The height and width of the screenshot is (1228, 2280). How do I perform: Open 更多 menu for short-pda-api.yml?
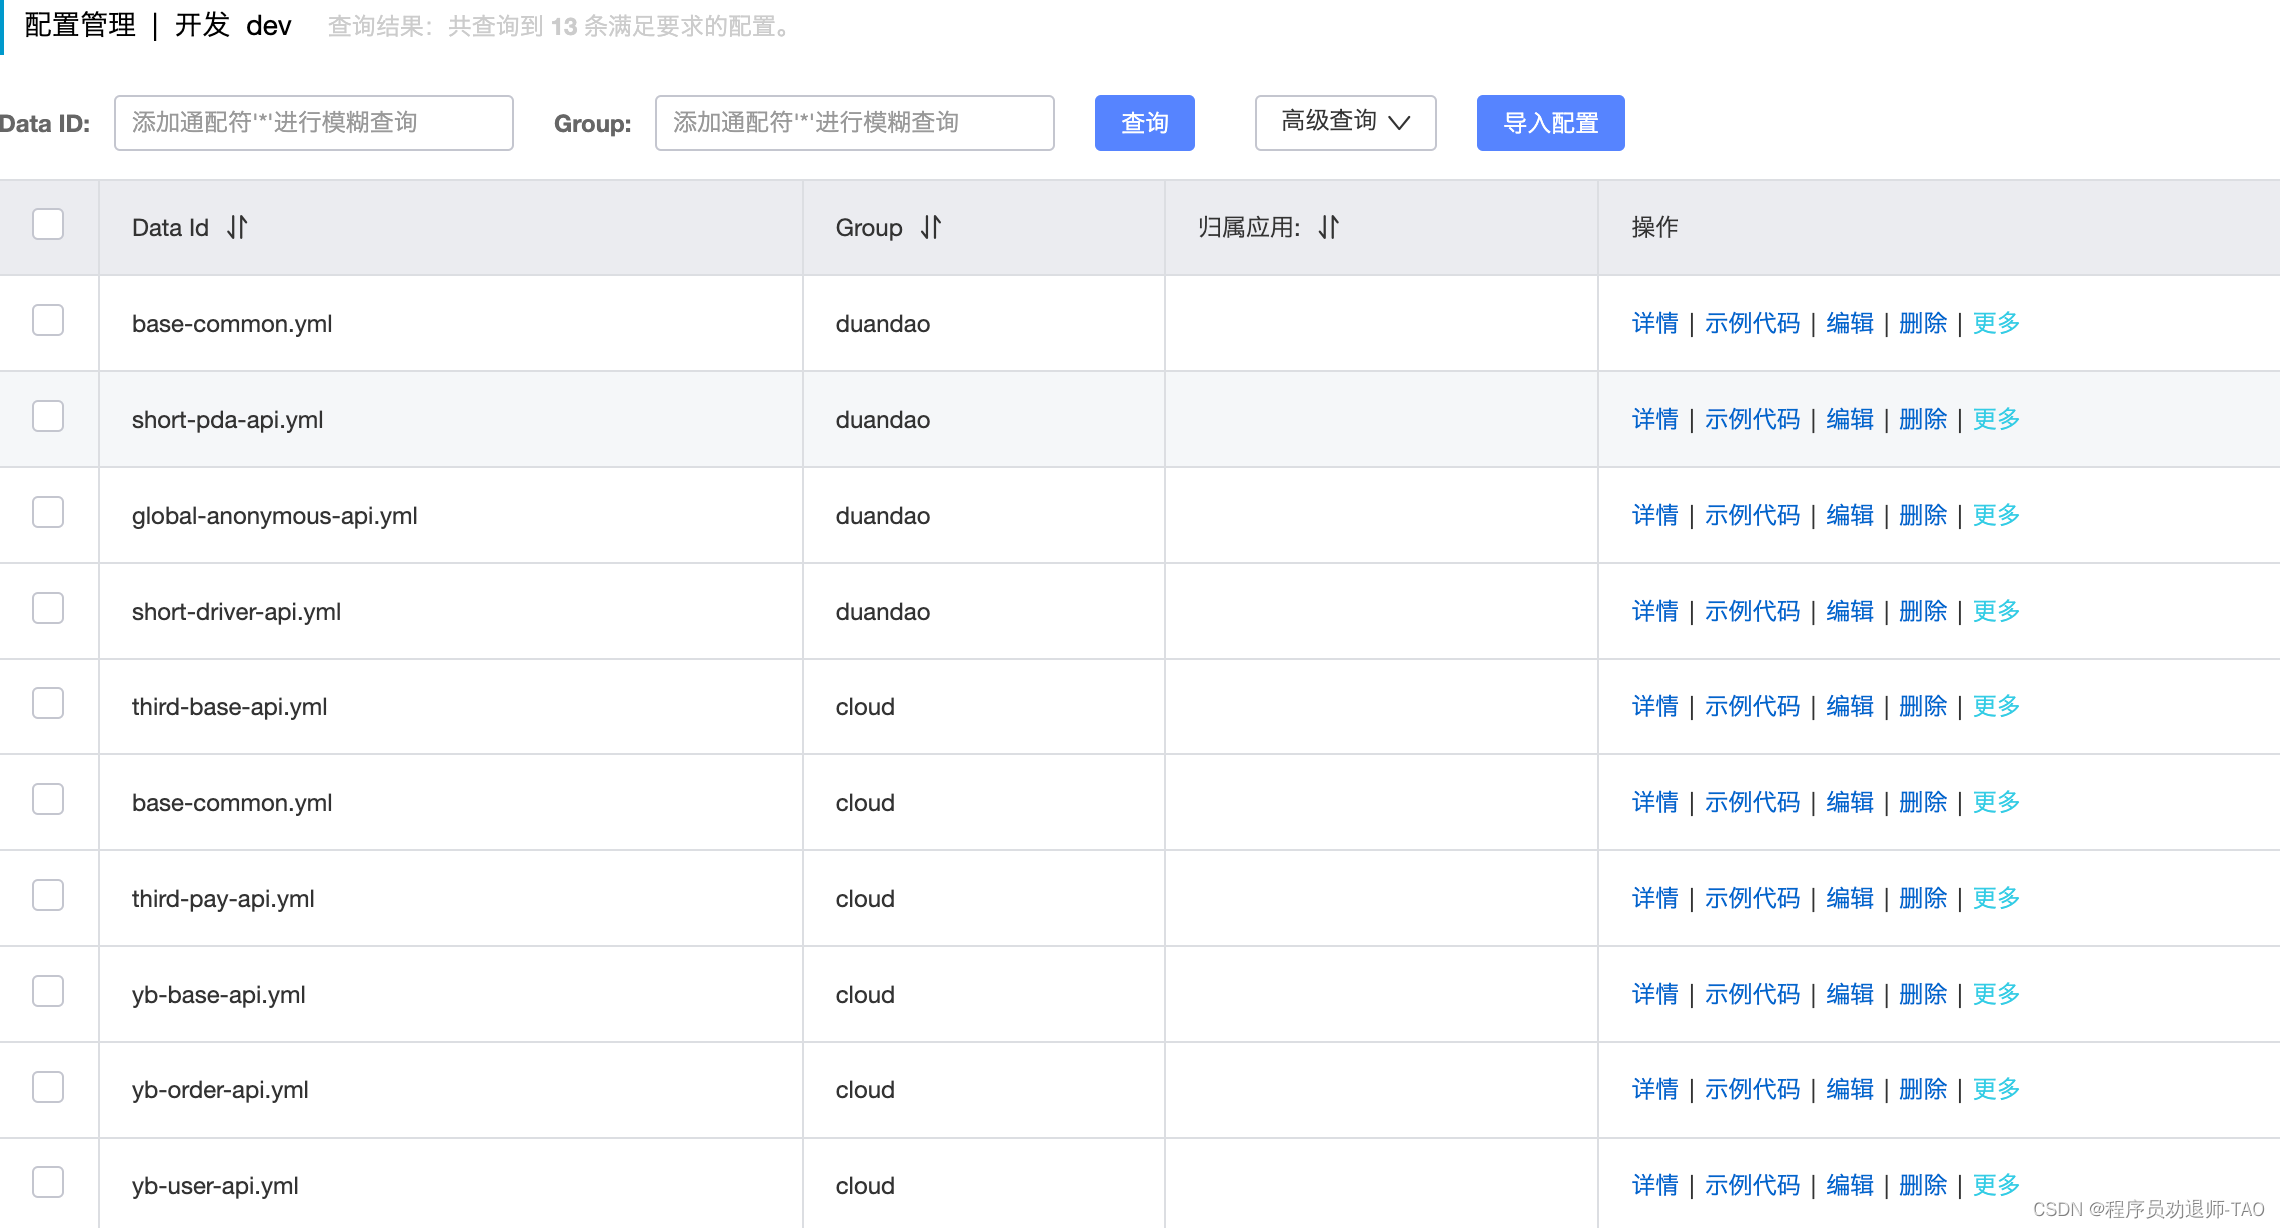coord(1996,419)
